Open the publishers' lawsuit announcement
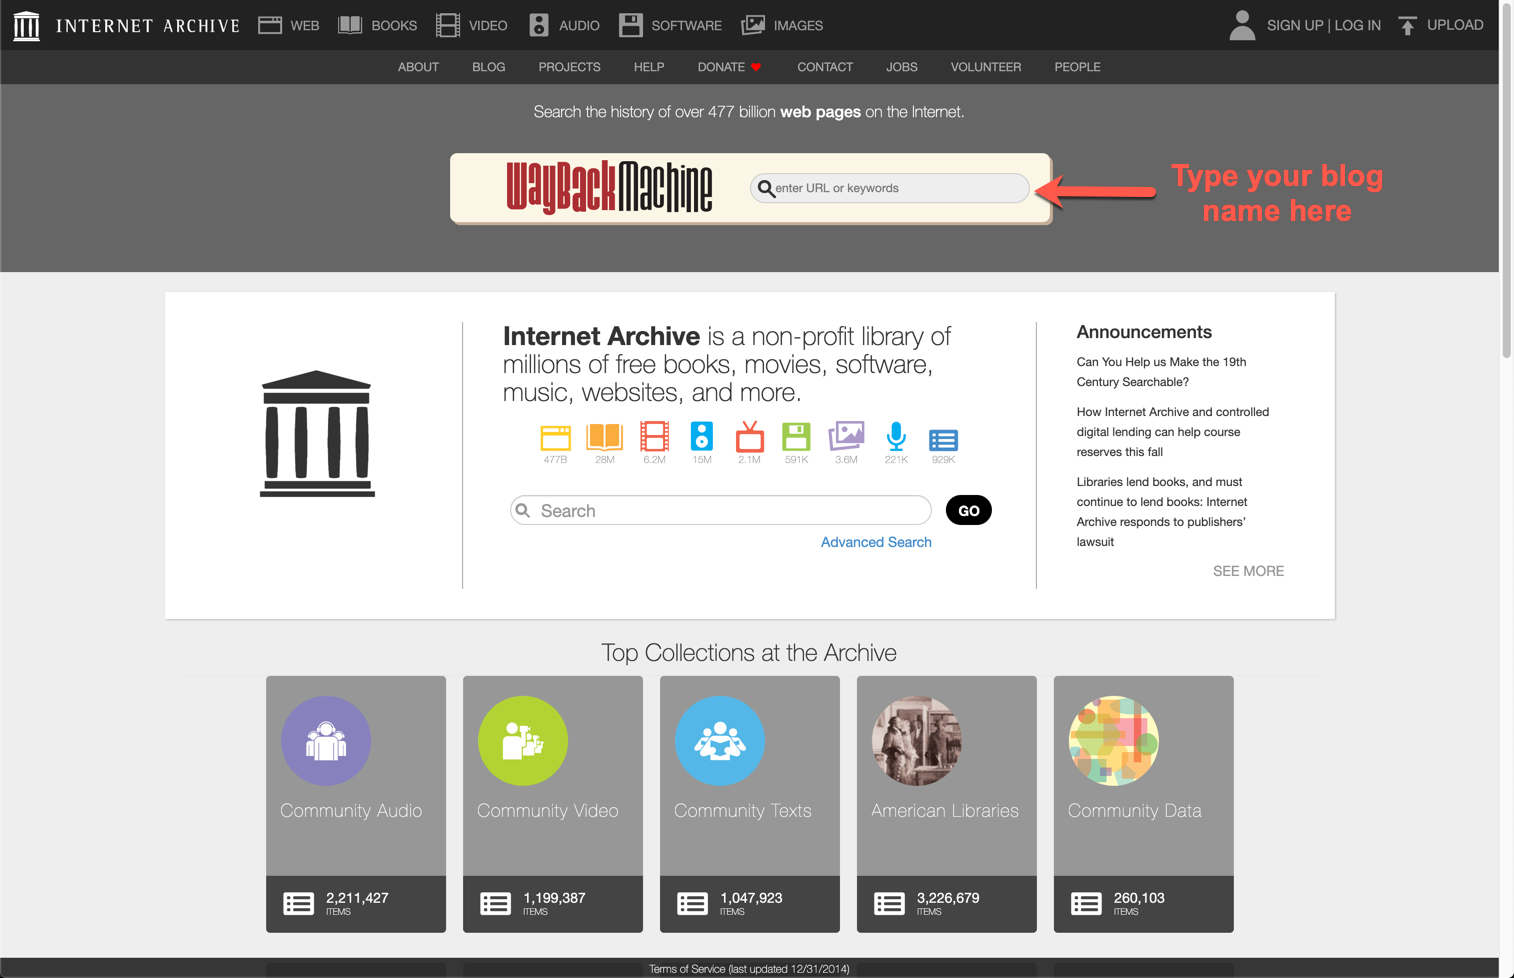Viewport: 1514px width, 978px height. point(1161,512)
